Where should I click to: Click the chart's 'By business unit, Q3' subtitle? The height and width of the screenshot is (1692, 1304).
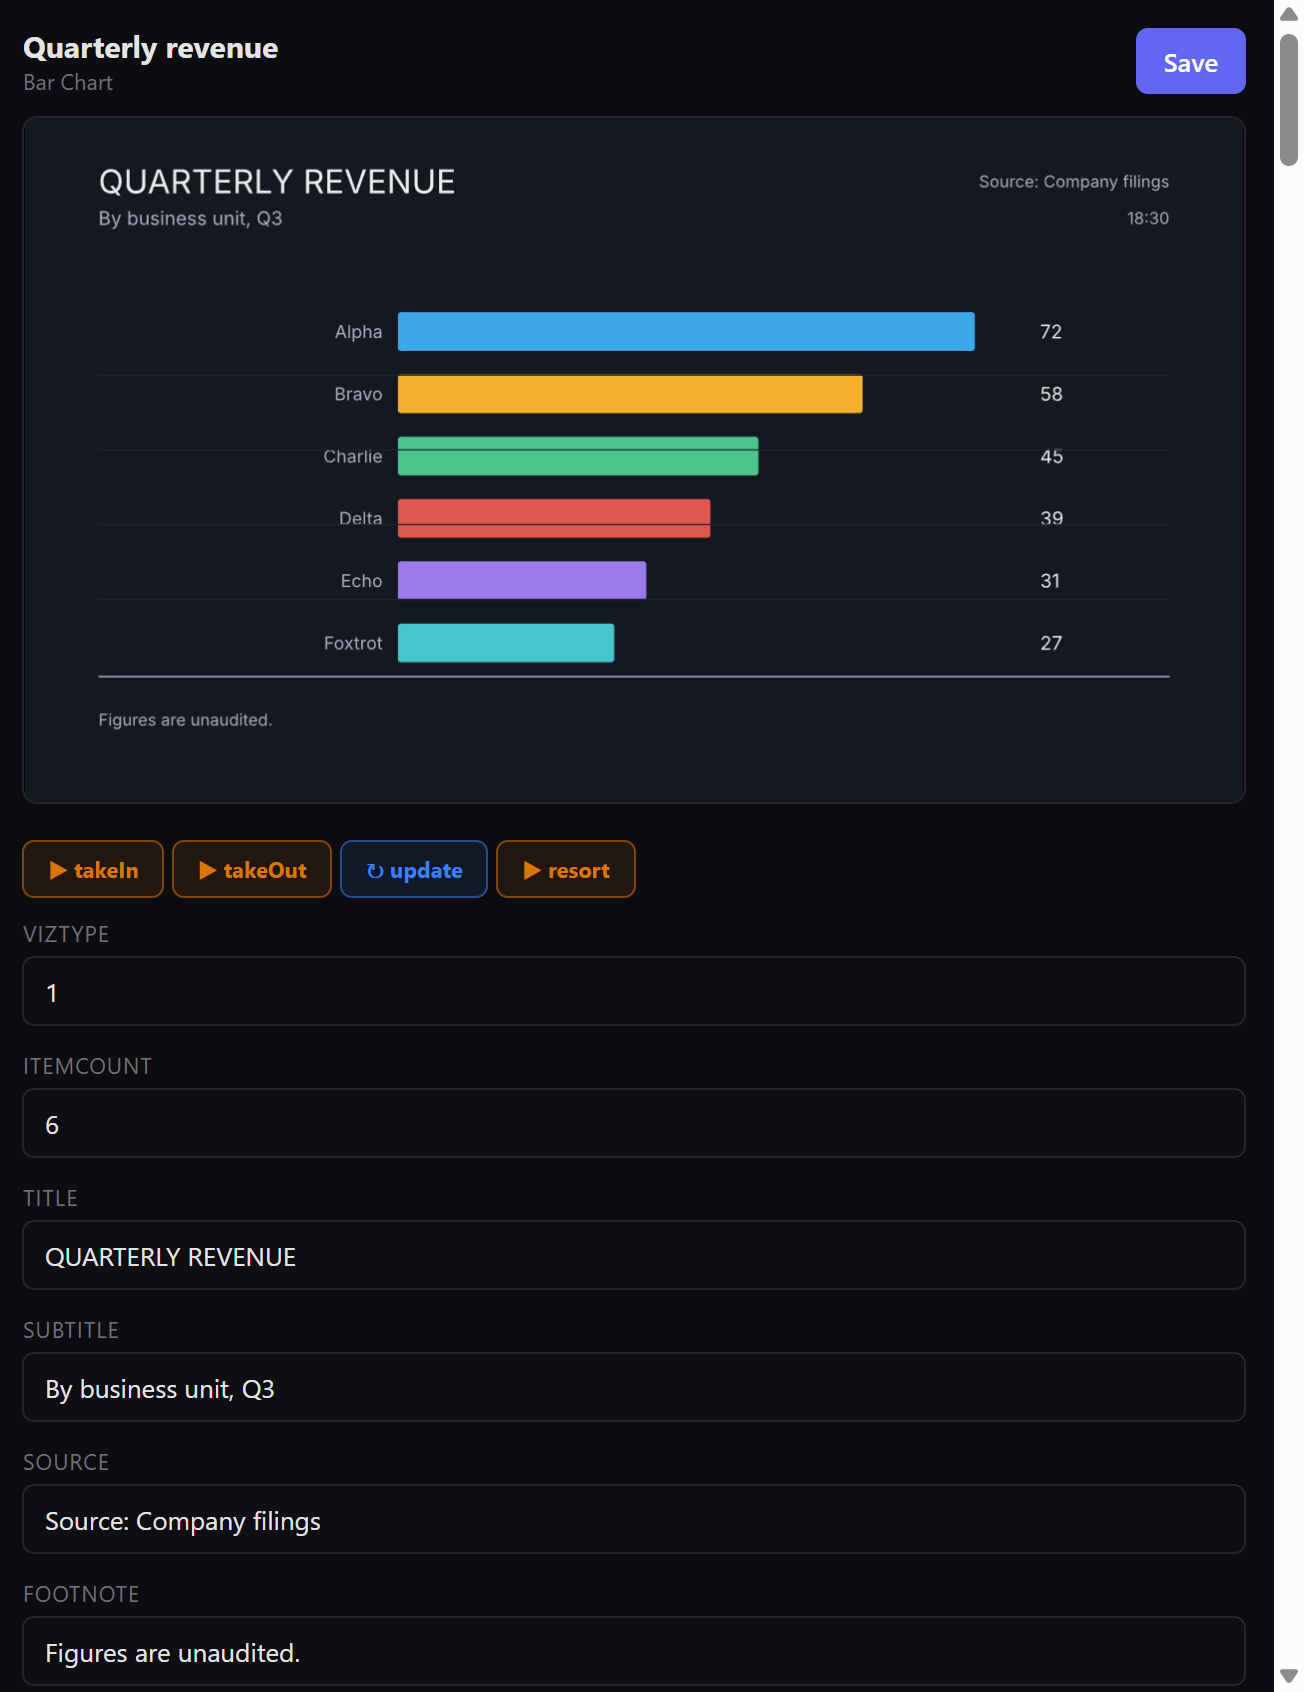(190, 218)
